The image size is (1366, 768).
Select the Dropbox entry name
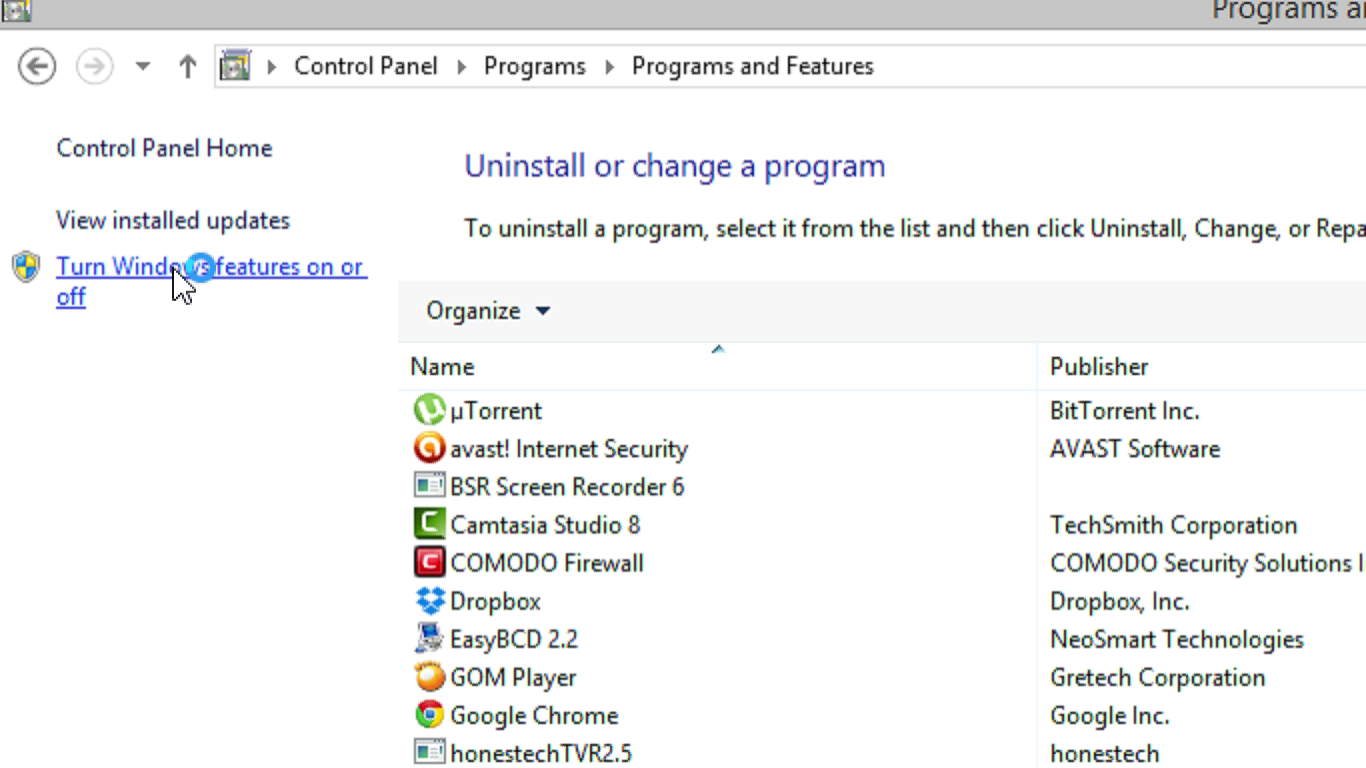point(495,601)
